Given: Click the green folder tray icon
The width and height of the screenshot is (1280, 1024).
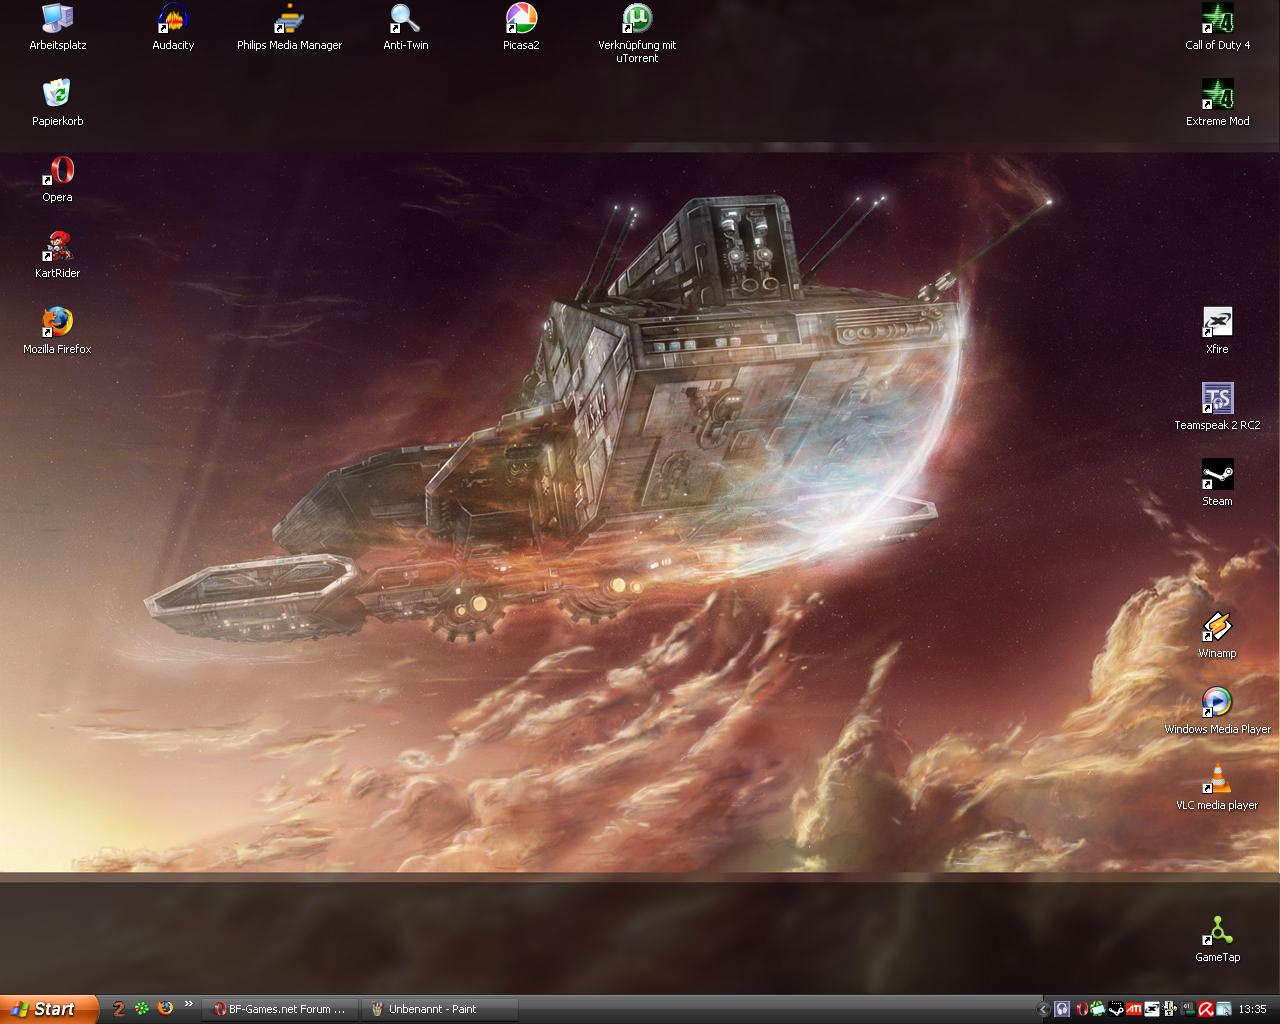Looking at the screenshot, I should 1098,1009.
